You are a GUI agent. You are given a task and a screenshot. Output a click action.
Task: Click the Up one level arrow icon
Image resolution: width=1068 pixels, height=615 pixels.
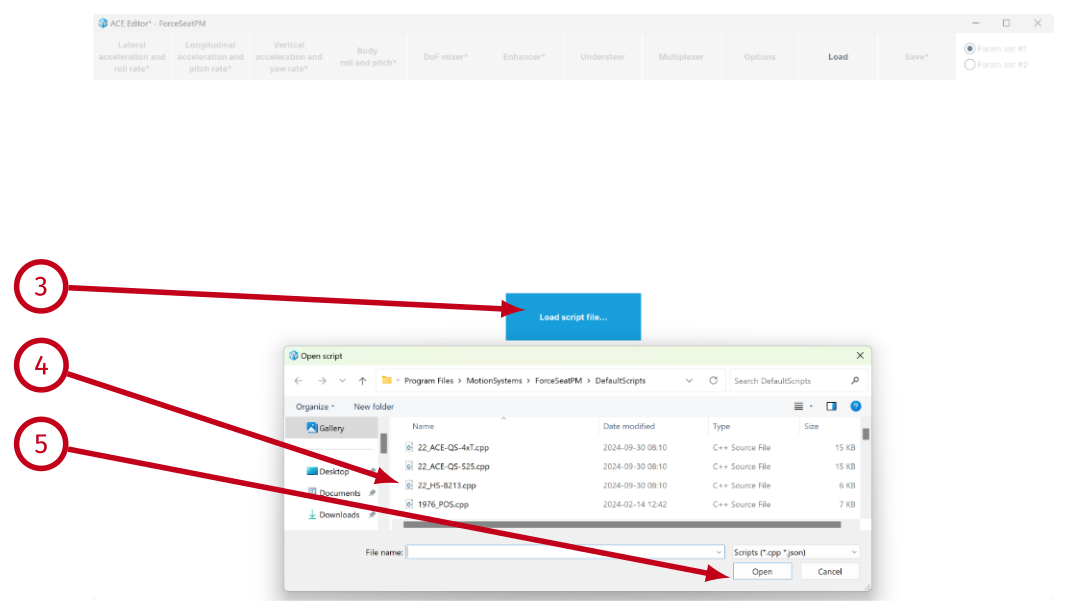point(362,381)
